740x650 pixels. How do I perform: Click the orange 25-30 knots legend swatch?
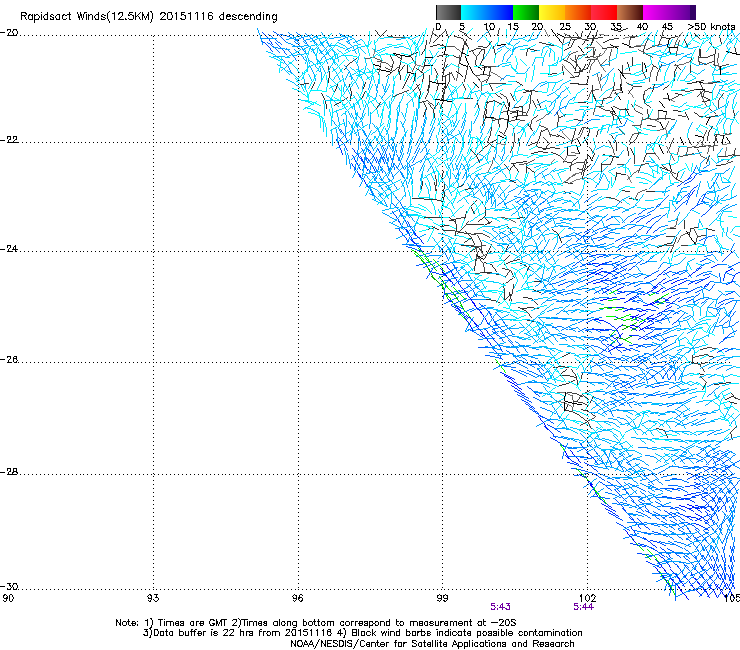pyautogui.click(x=578, y=12)
